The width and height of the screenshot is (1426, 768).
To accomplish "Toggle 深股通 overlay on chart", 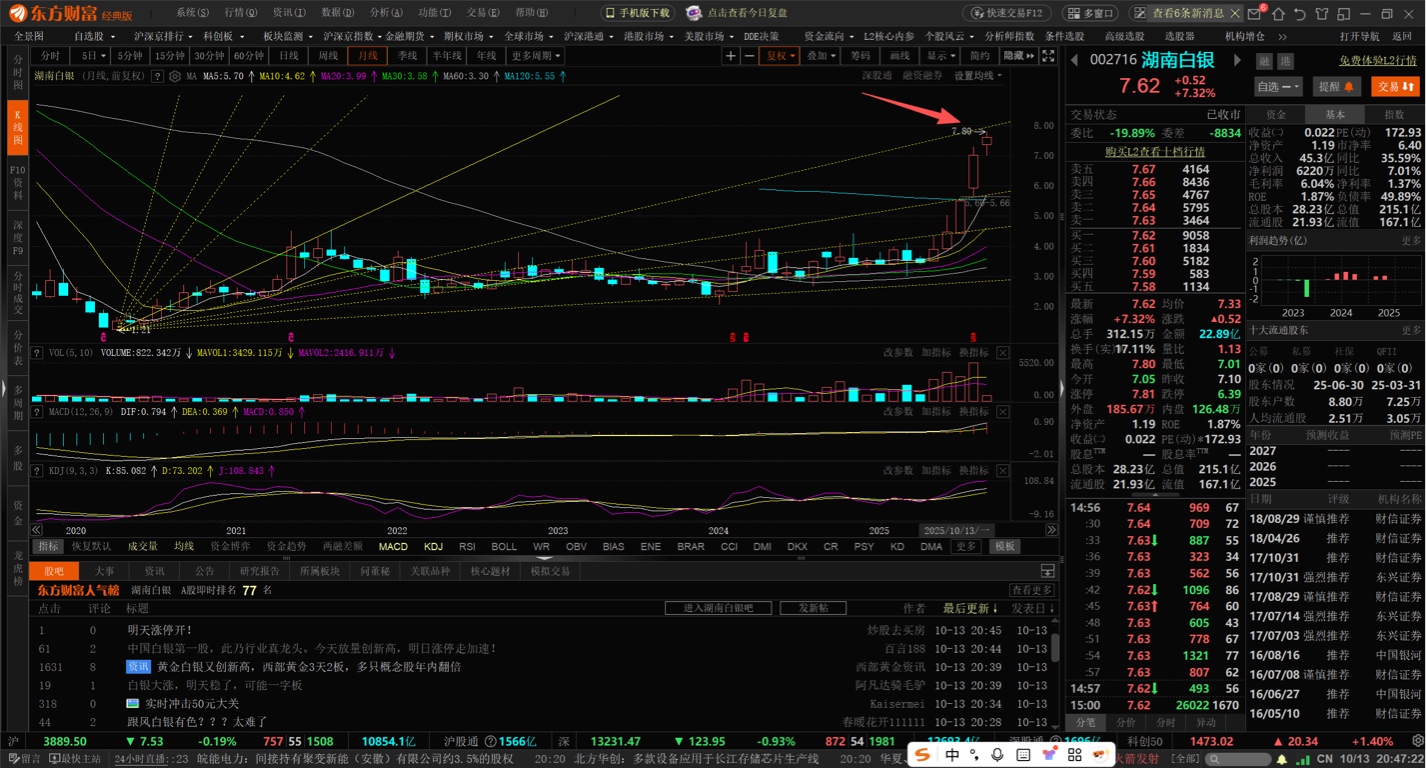I will 877,76.
